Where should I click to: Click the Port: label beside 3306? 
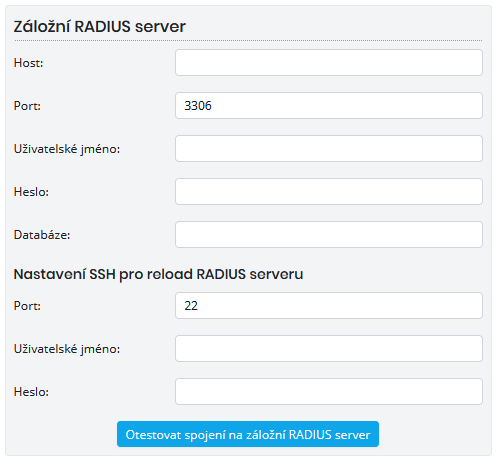(x=27, y=106)
